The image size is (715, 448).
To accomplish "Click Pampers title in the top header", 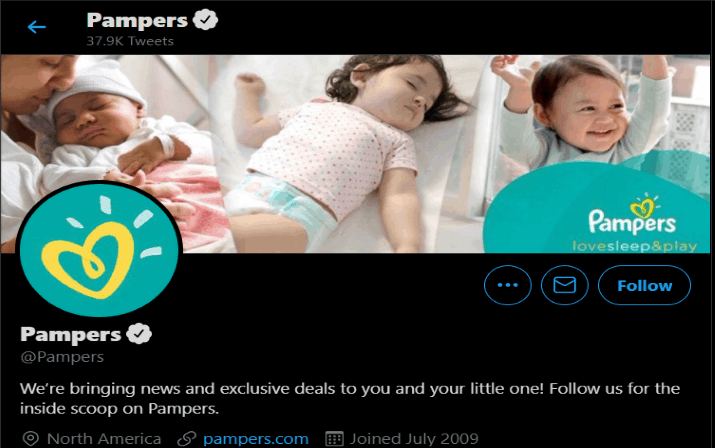I will tap(137, 21).
